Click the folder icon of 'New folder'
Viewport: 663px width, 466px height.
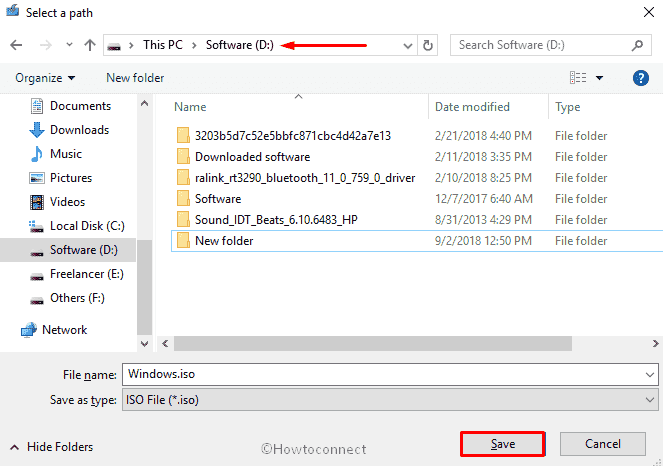(183, 241)
